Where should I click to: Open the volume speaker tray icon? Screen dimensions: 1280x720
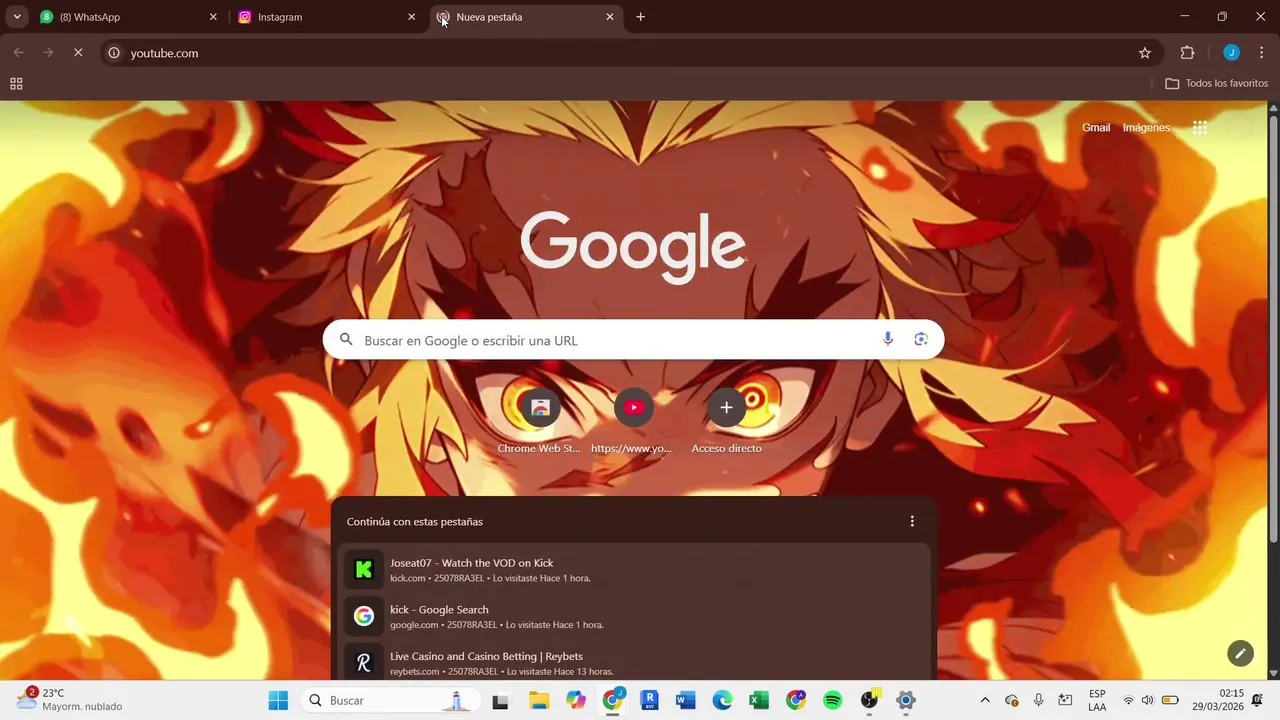click(x=1147, y=700)
